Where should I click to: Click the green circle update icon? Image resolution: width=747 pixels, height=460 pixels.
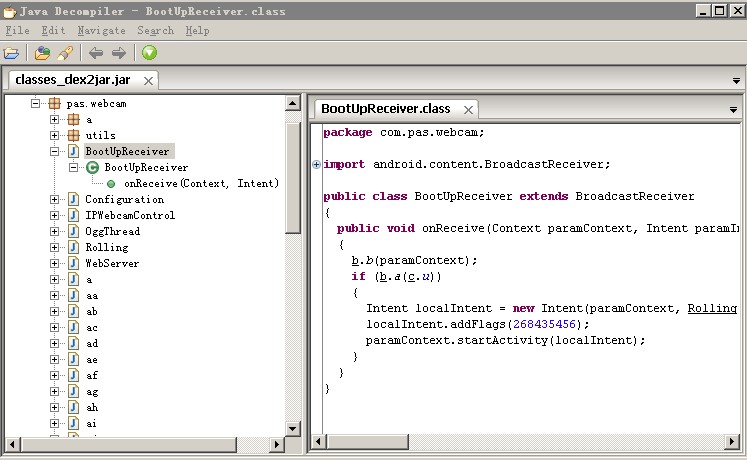149,53
